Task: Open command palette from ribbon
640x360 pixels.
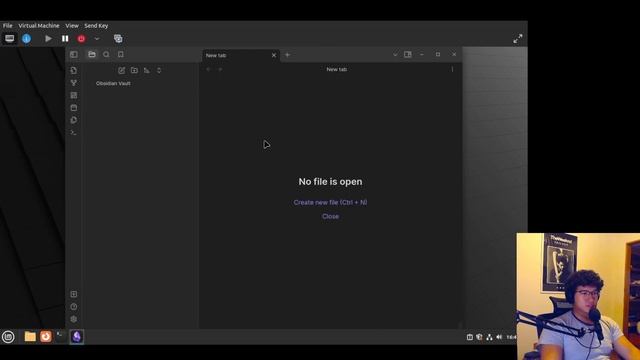Action: 74,133
